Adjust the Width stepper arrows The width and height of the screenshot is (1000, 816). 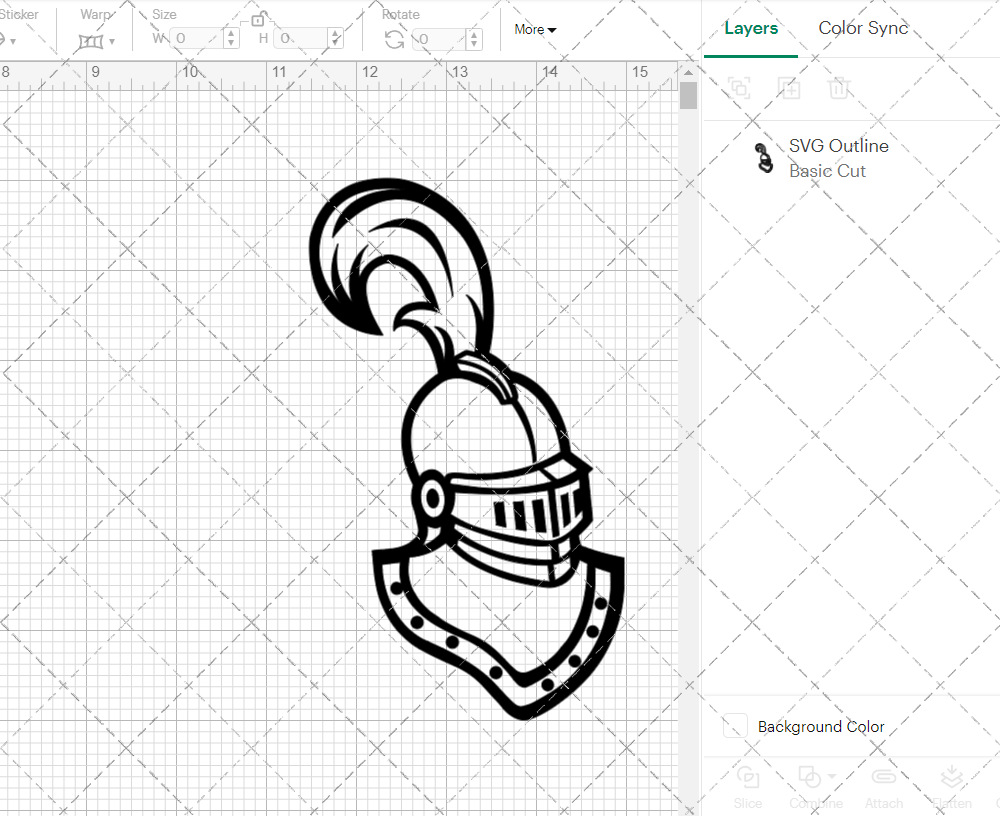232,38
